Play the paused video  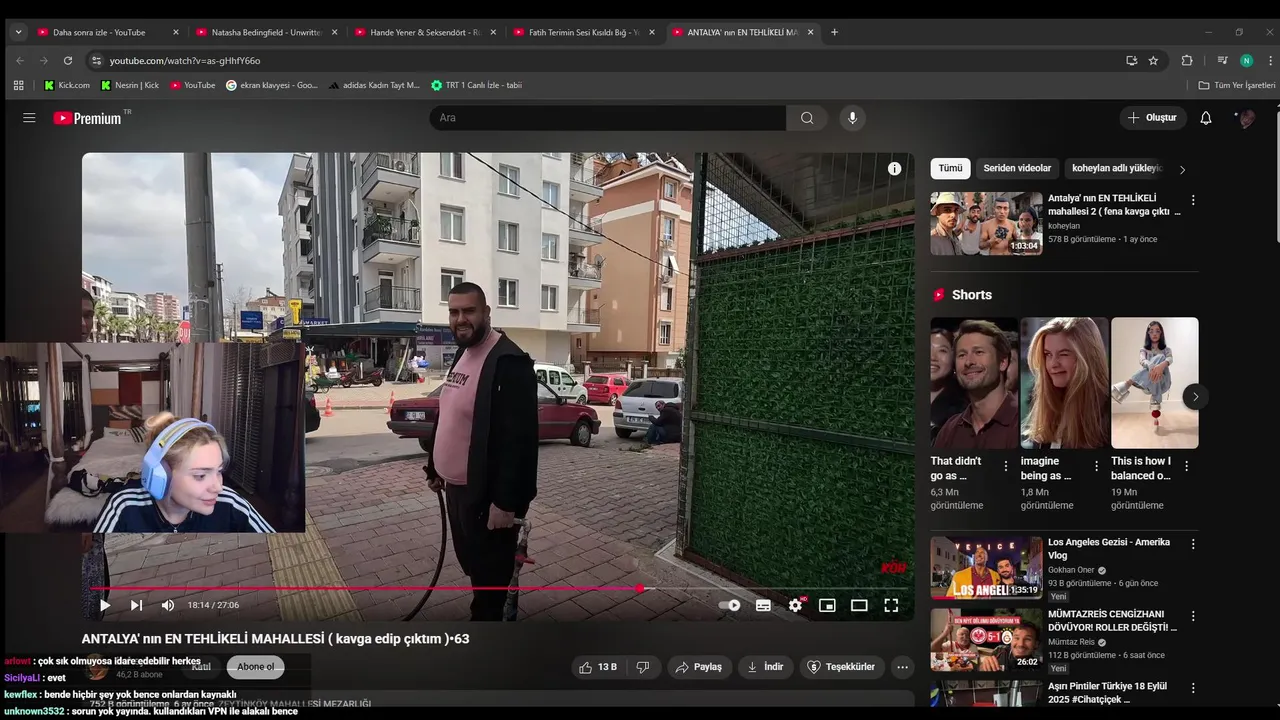pos(105,605)
